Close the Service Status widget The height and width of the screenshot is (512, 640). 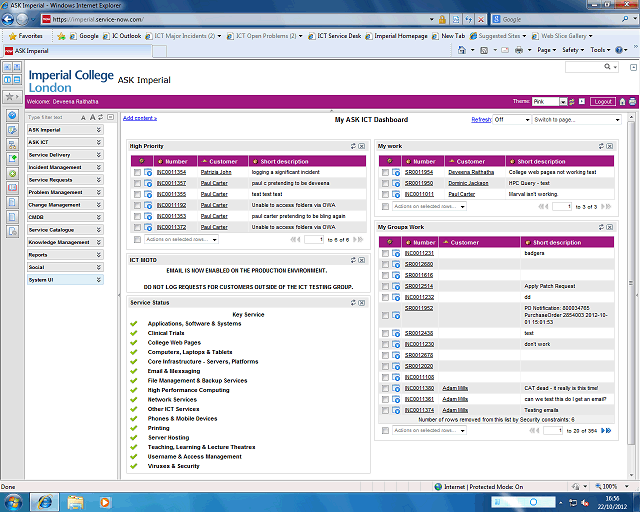click(361, 301)
